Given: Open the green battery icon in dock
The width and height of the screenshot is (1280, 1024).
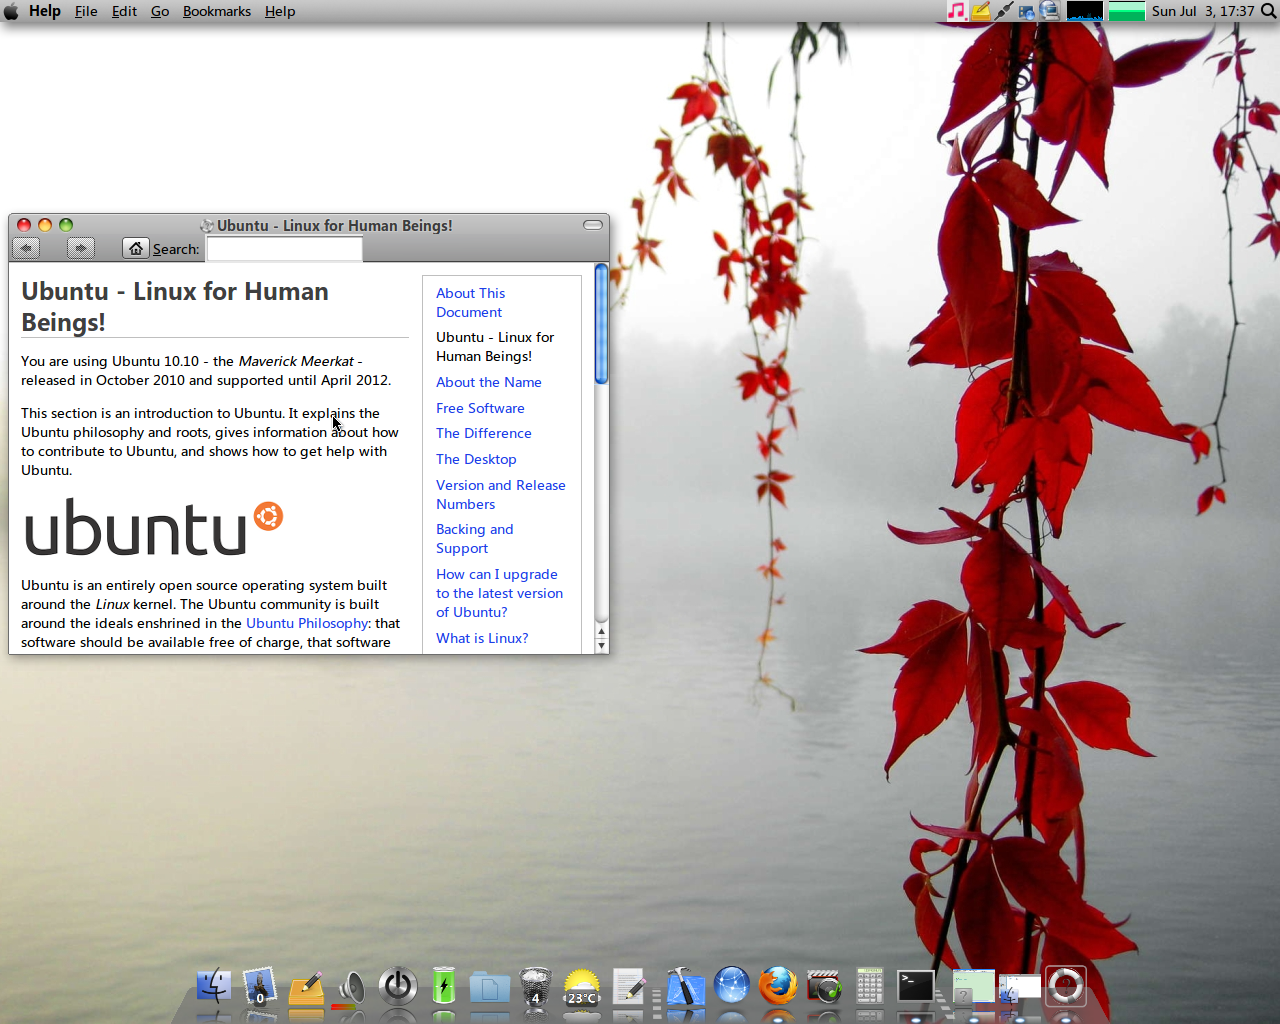Looking at the screenshot, I should (444, 986).
